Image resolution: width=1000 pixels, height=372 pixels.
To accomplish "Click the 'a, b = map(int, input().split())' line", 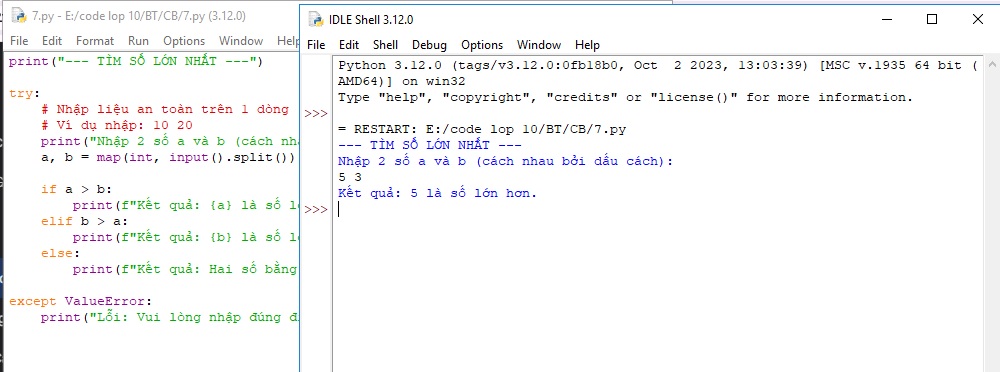I will (168, 157).
